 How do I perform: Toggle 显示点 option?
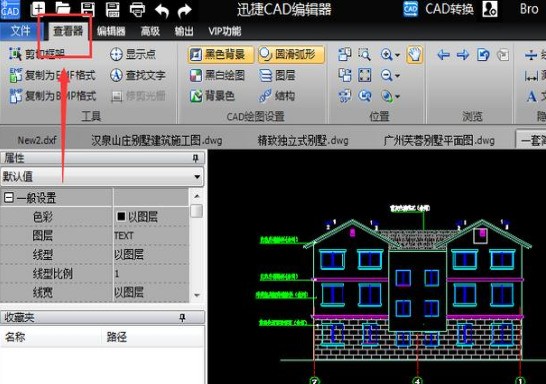coord(132,54)
